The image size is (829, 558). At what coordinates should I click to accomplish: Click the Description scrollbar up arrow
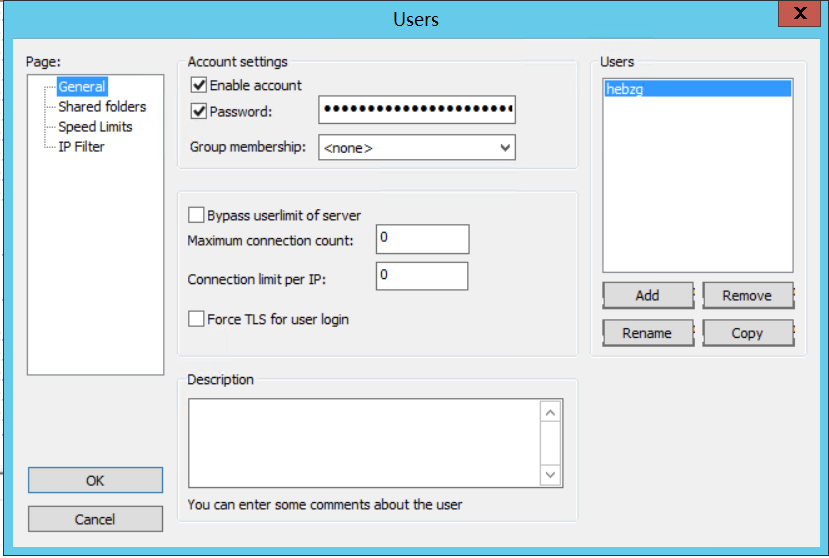click(x=550, y=412)
